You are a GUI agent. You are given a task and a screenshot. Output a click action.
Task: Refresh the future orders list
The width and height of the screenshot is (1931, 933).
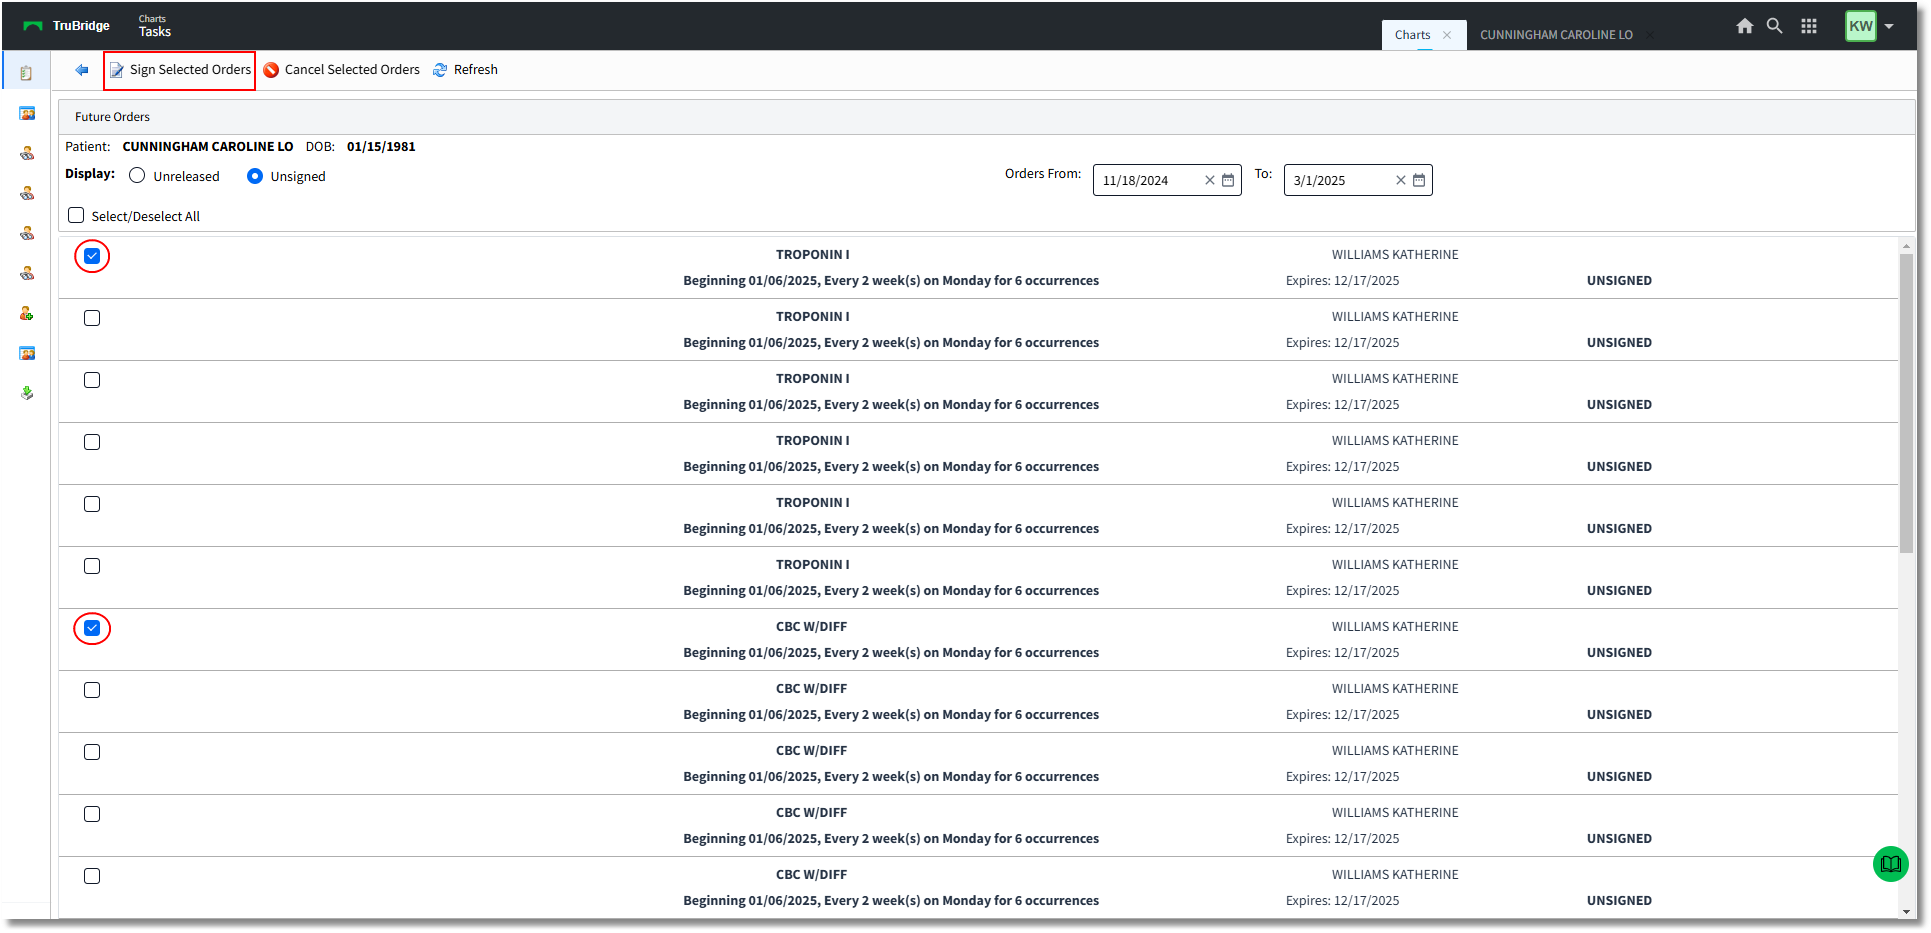465,70
